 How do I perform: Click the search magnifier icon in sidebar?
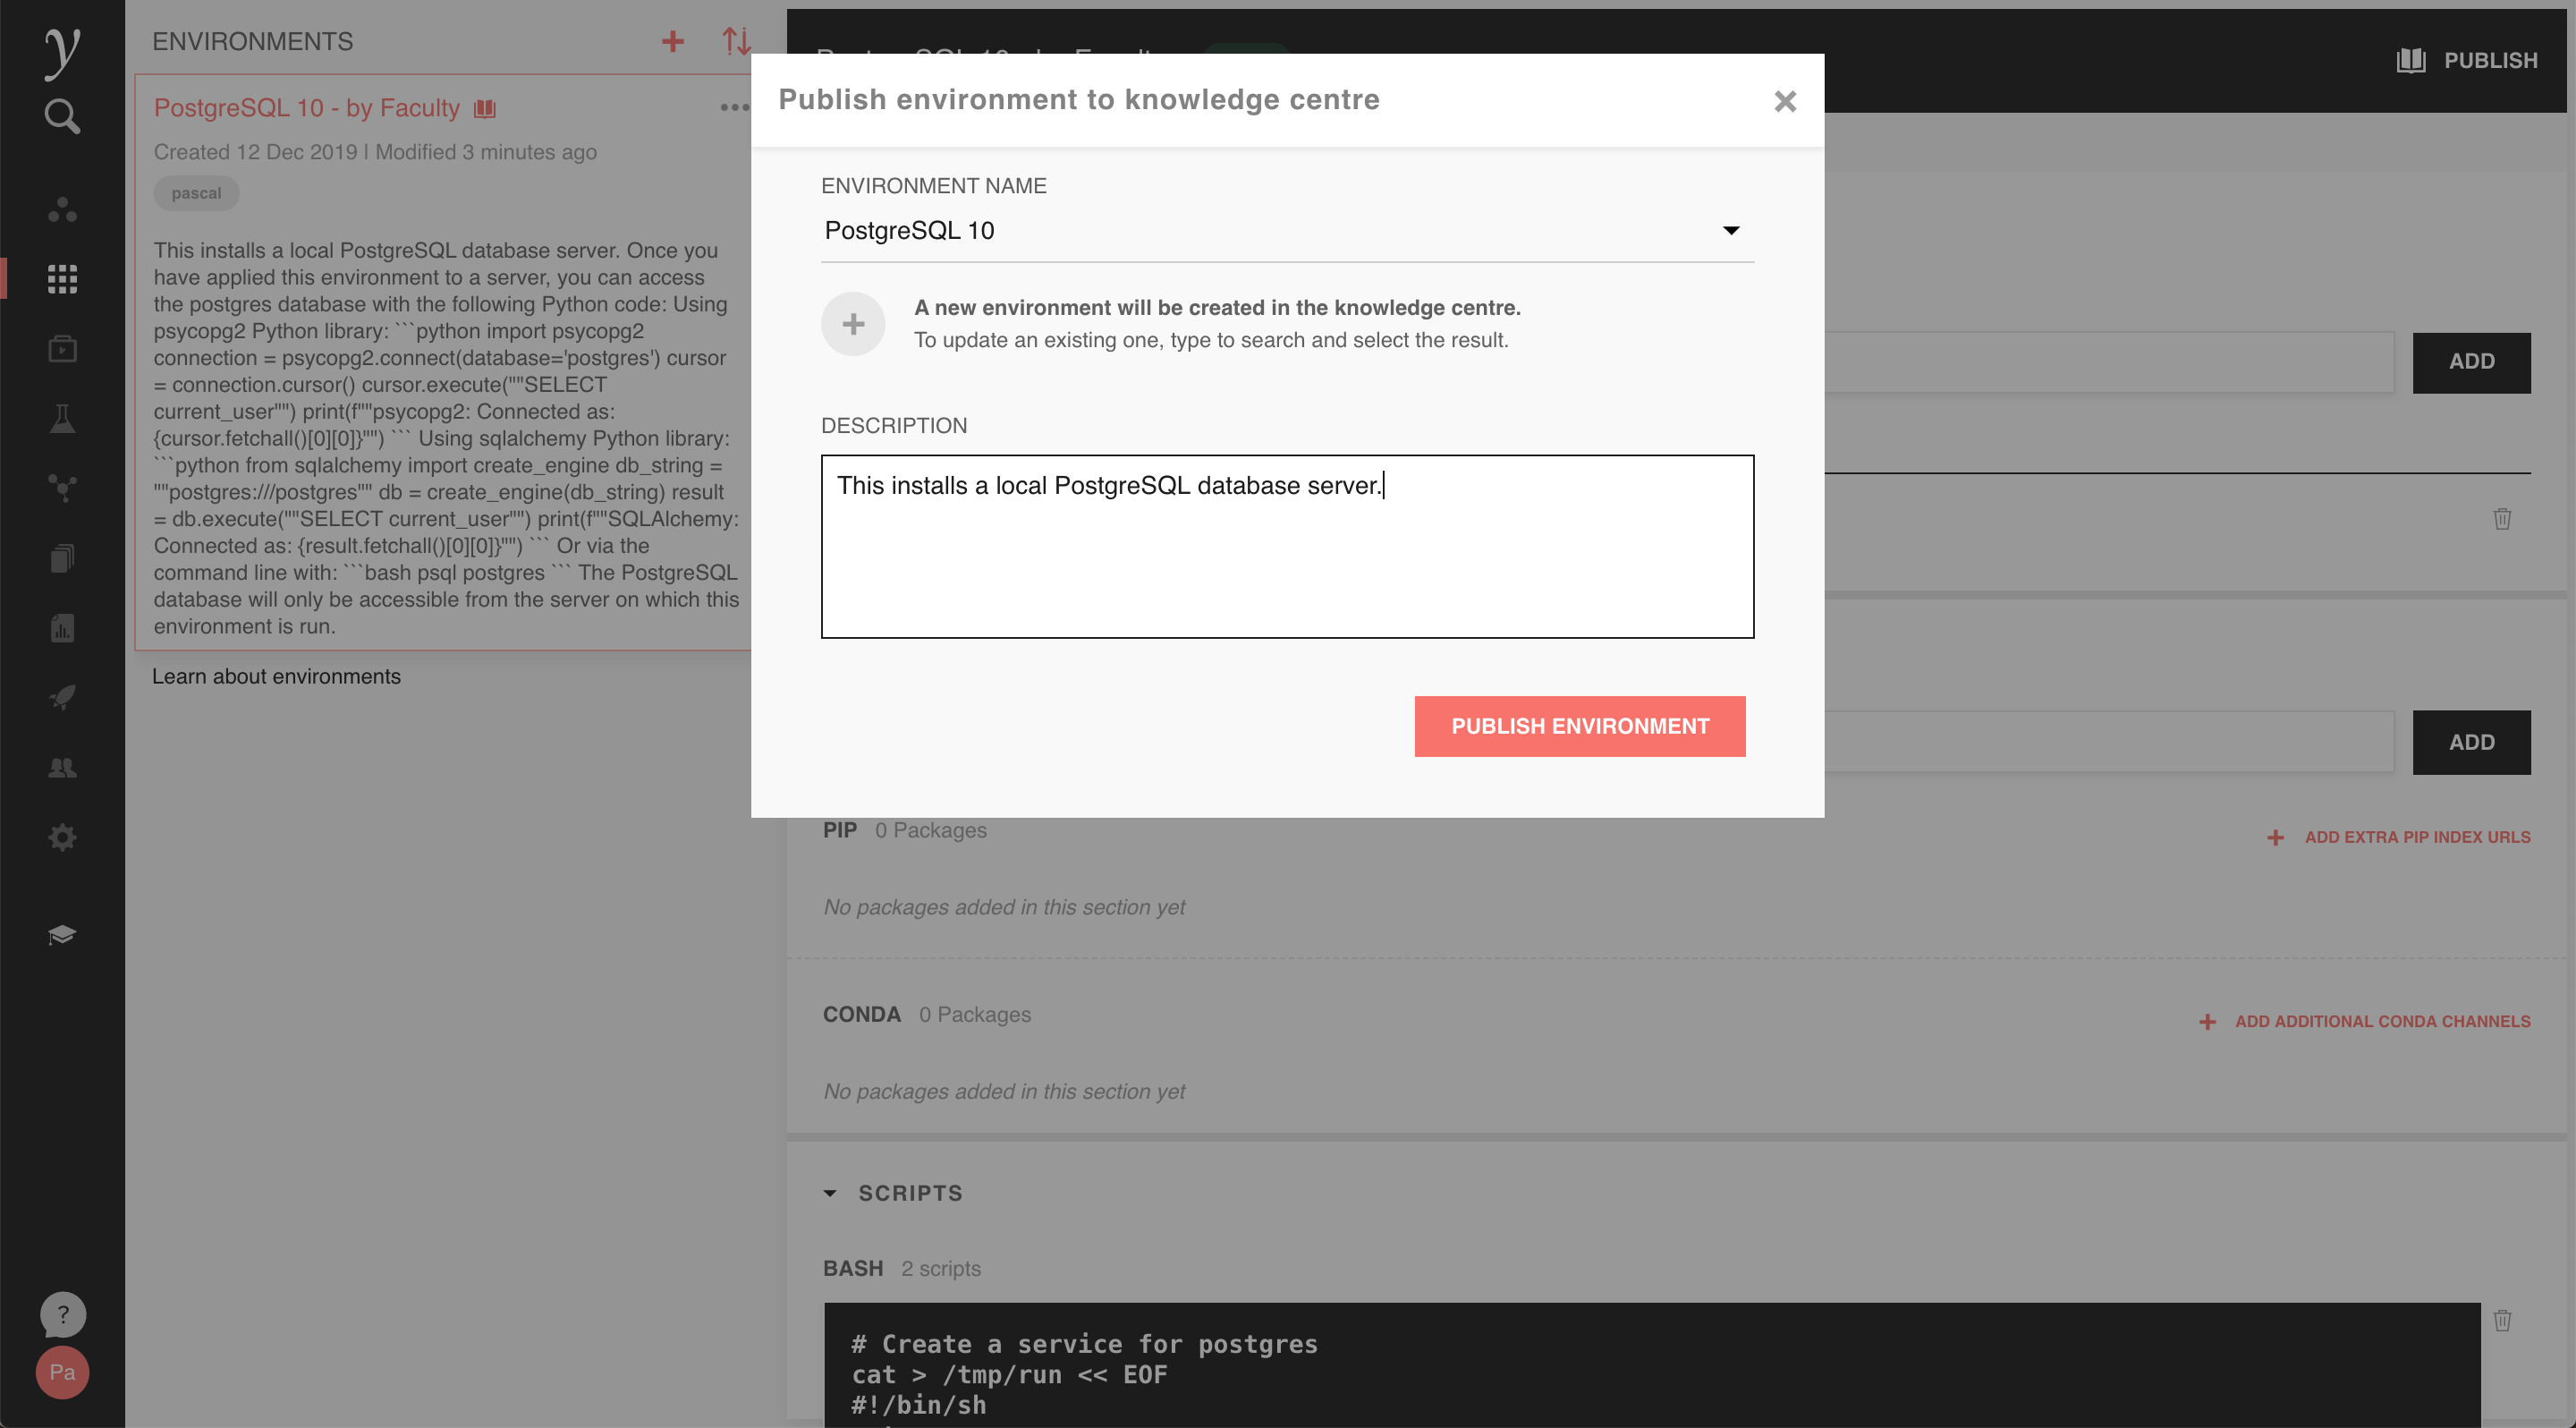click(x=62, y=116)
